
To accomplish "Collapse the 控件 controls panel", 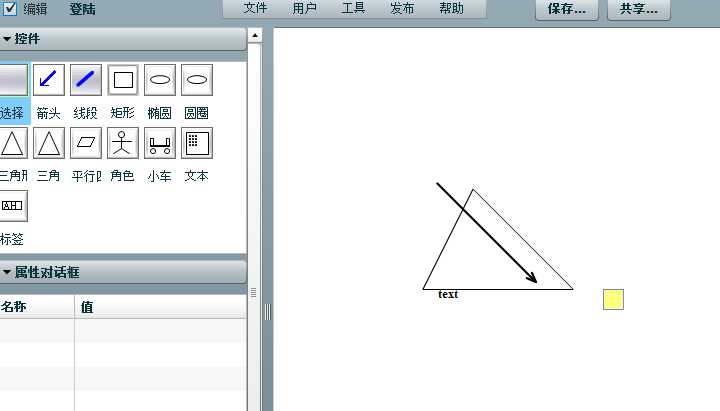I will pyautogui.click(x=7, y=39).
